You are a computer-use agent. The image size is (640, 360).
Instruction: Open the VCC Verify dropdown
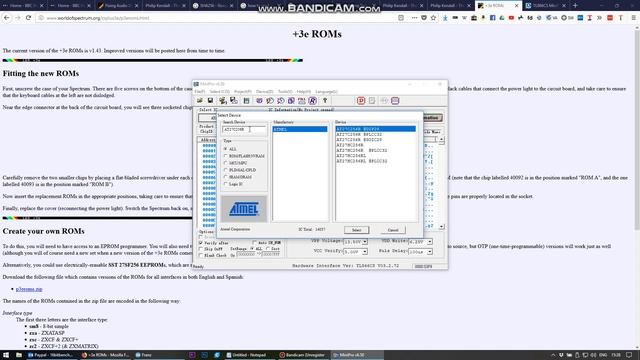tap(365, 252)
